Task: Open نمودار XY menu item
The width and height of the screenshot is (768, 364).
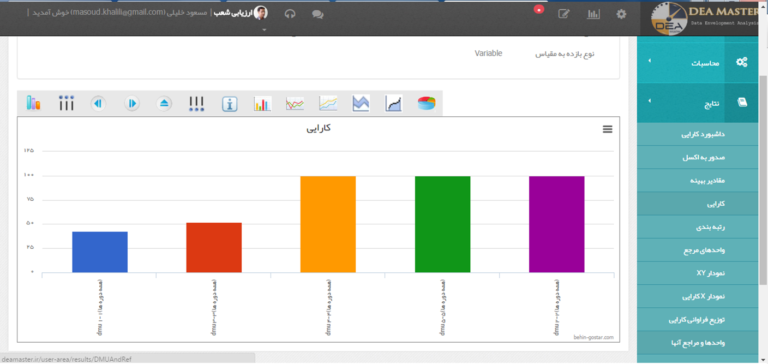Action: tap(697, 273)
